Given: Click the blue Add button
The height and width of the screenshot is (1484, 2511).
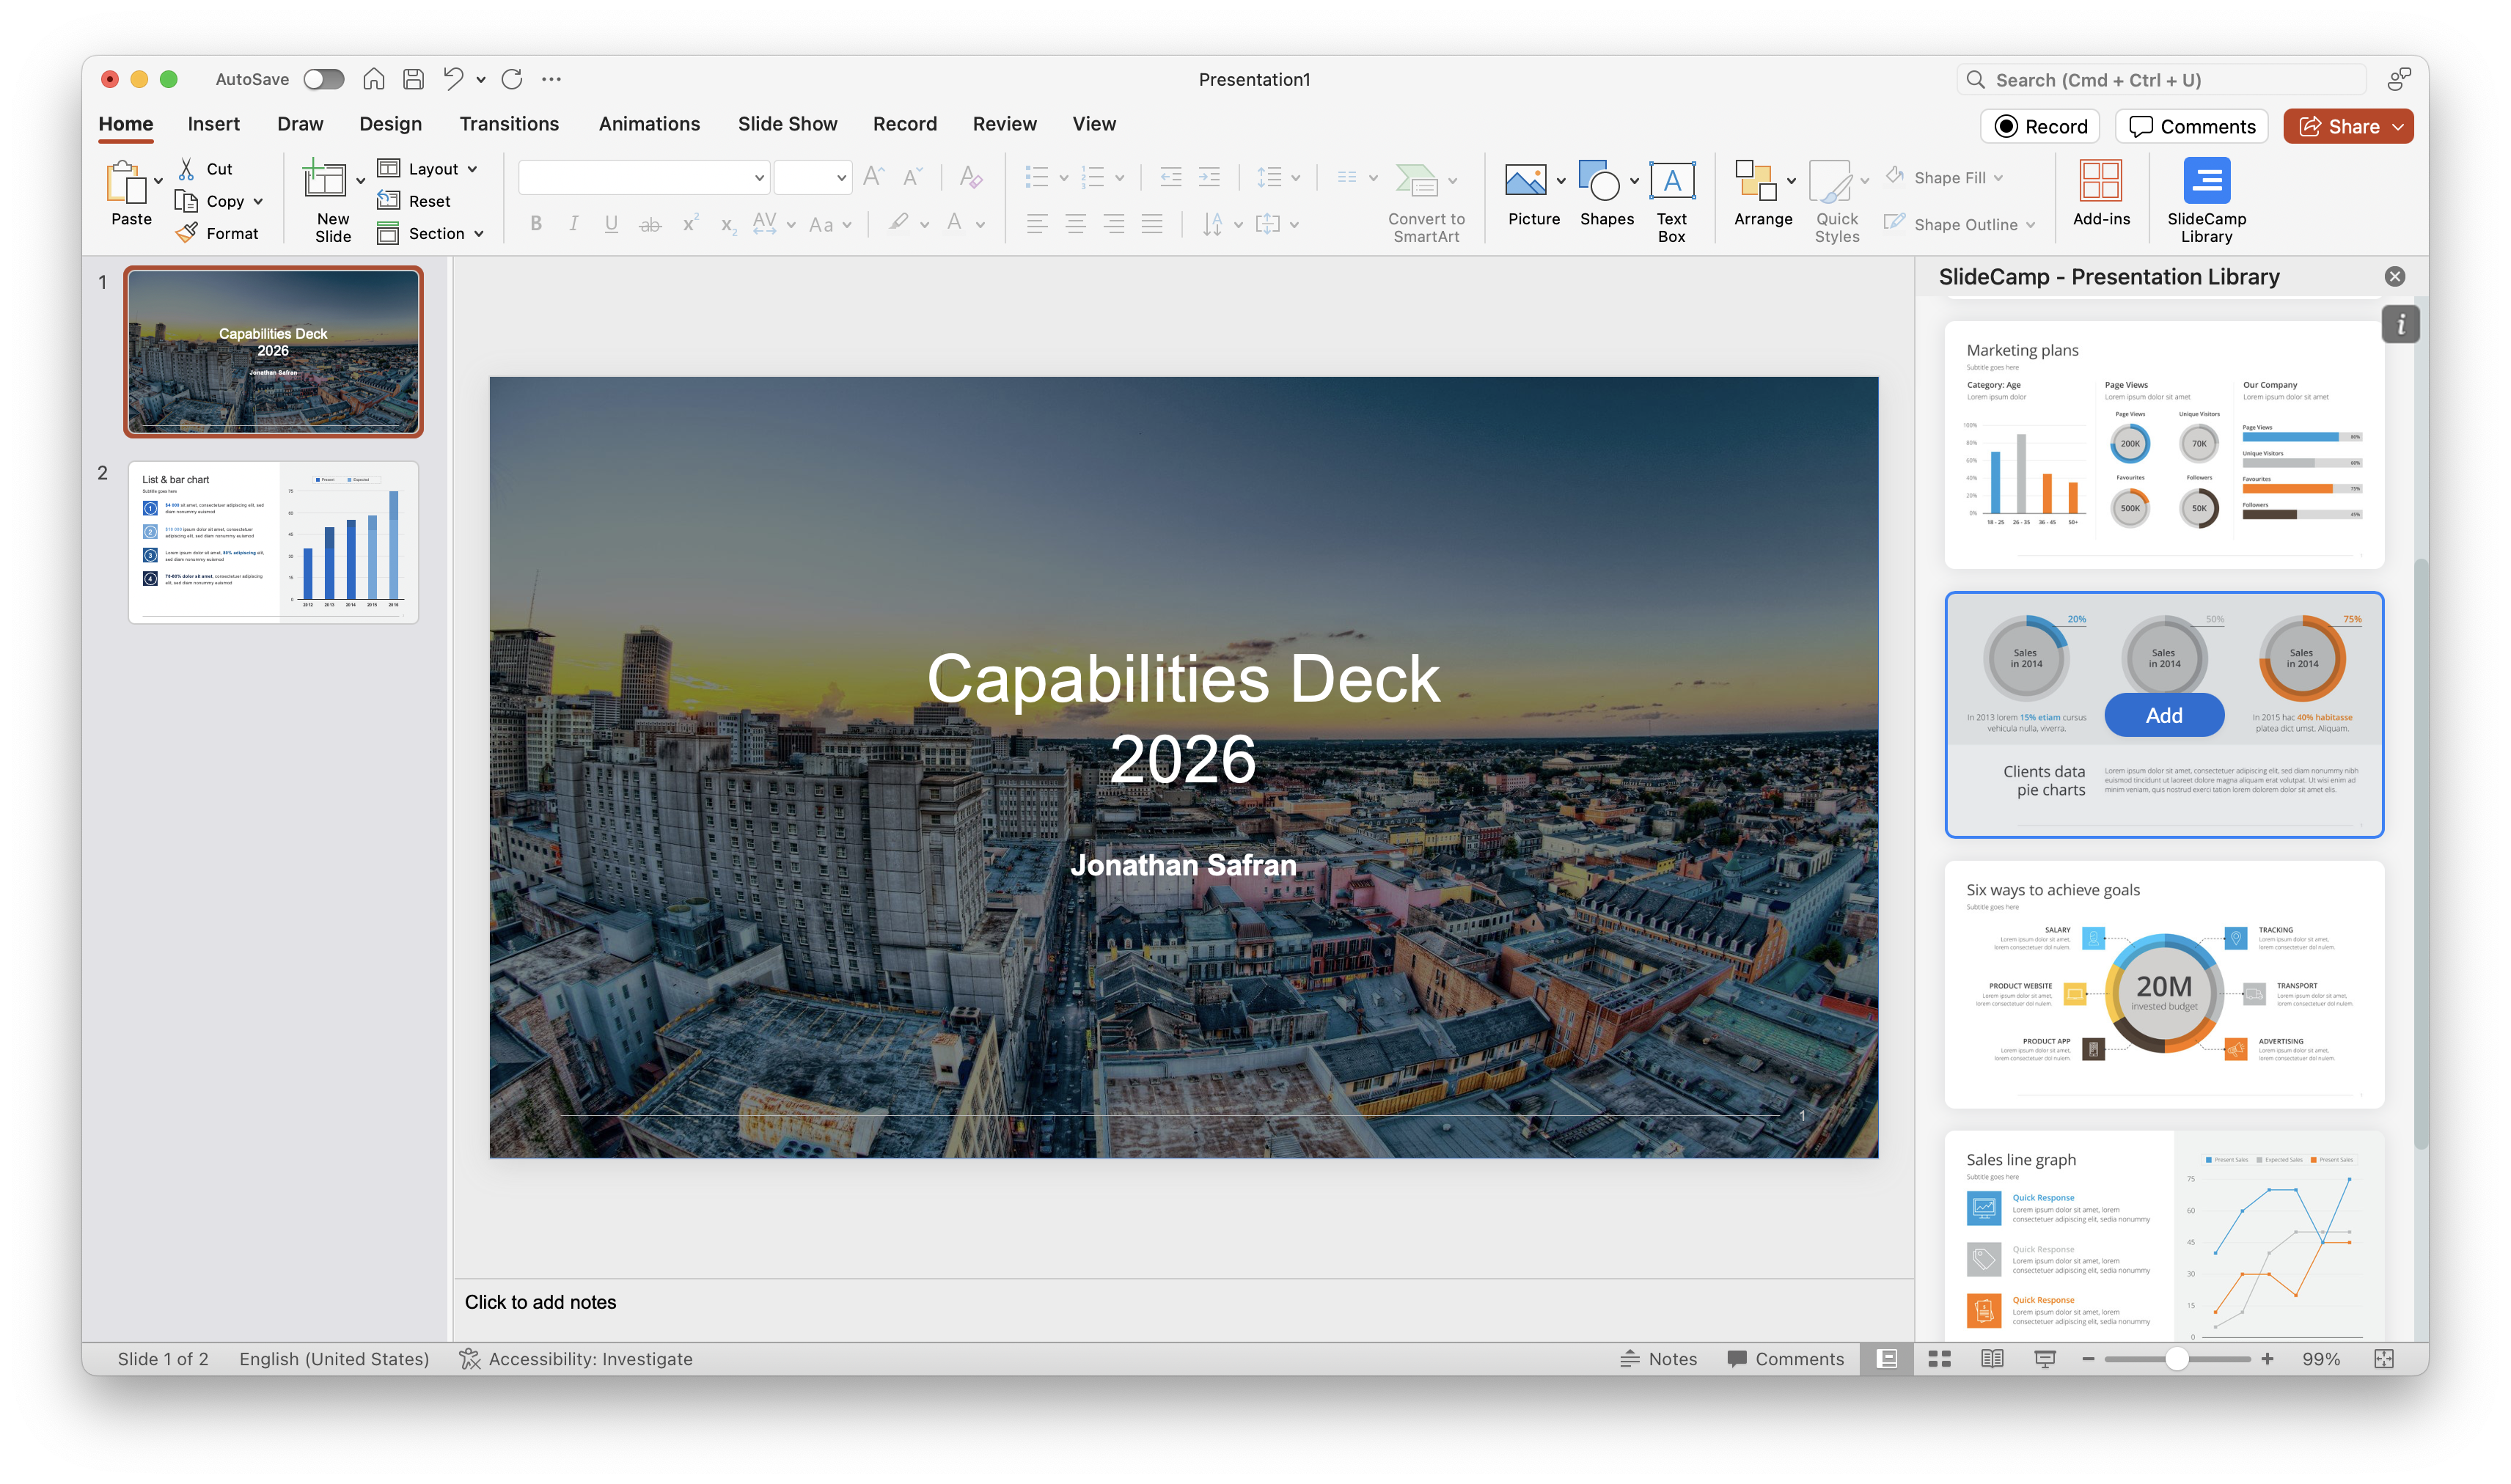Looking at the screenshot, I should click(2163, 715).
